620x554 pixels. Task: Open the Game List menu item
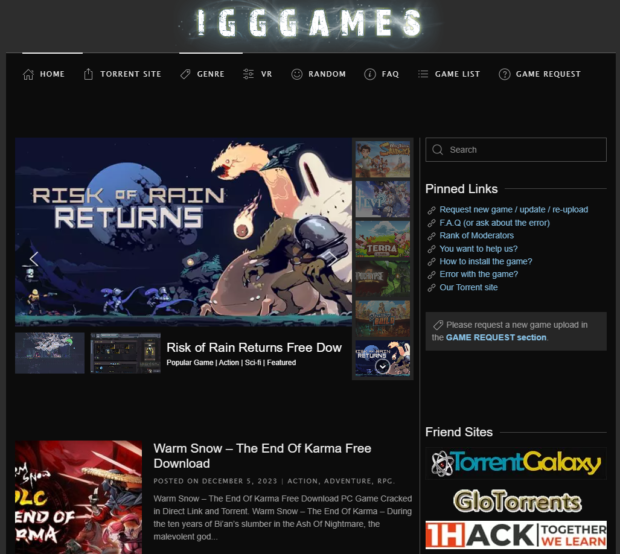457,74
